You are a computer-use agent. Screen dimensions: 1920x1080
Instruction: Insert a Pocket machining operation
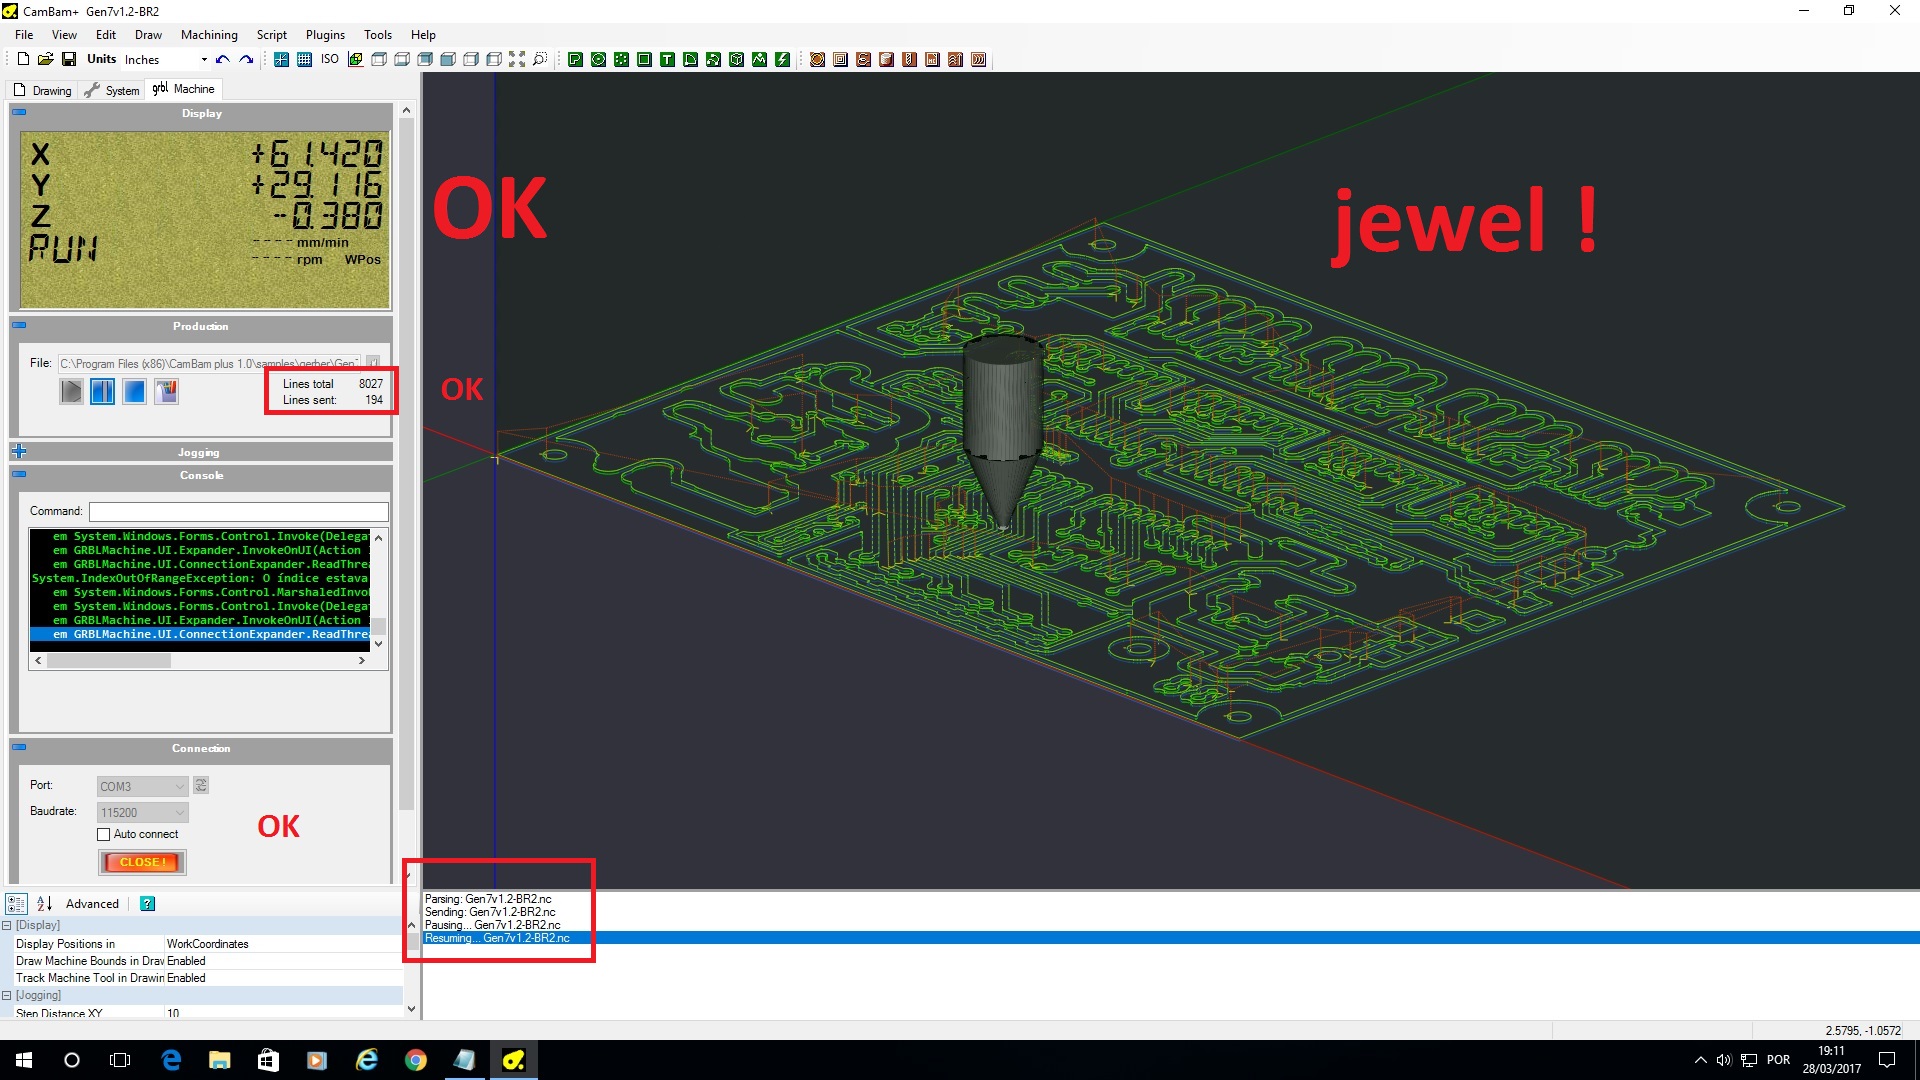(840, 59)
